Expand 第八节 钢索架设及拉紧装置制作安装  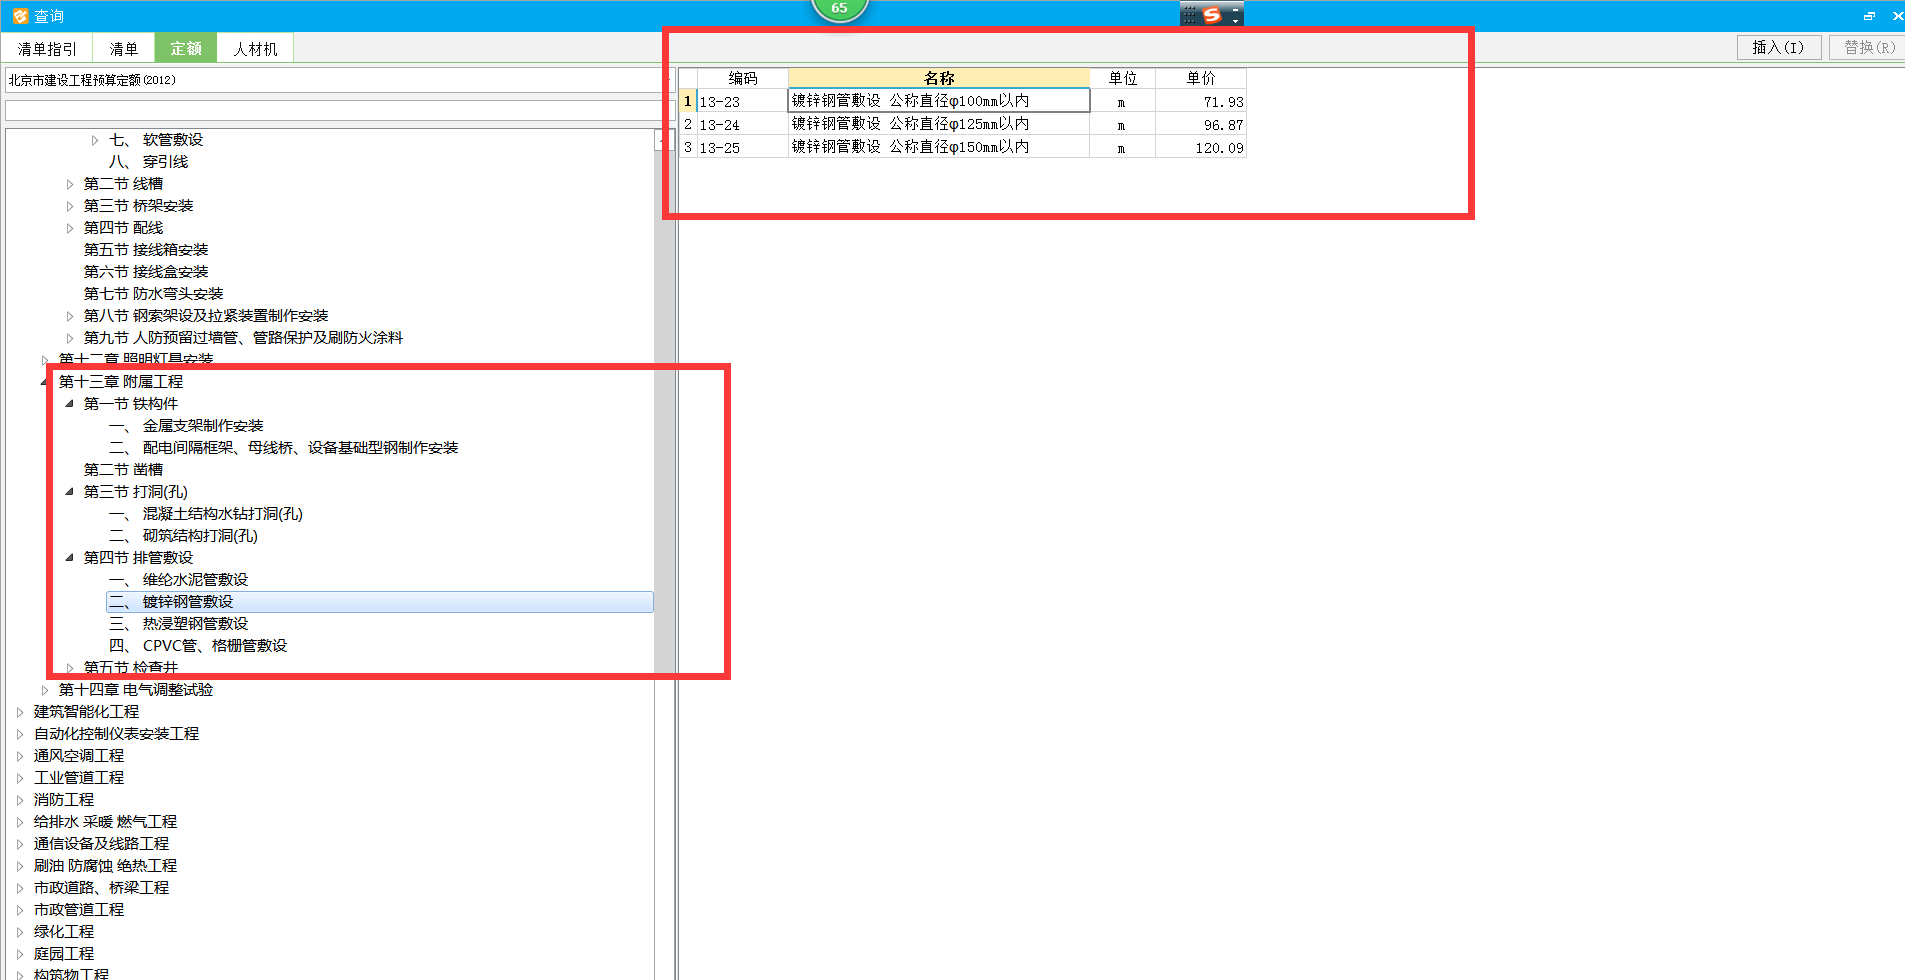click(70, 316)
